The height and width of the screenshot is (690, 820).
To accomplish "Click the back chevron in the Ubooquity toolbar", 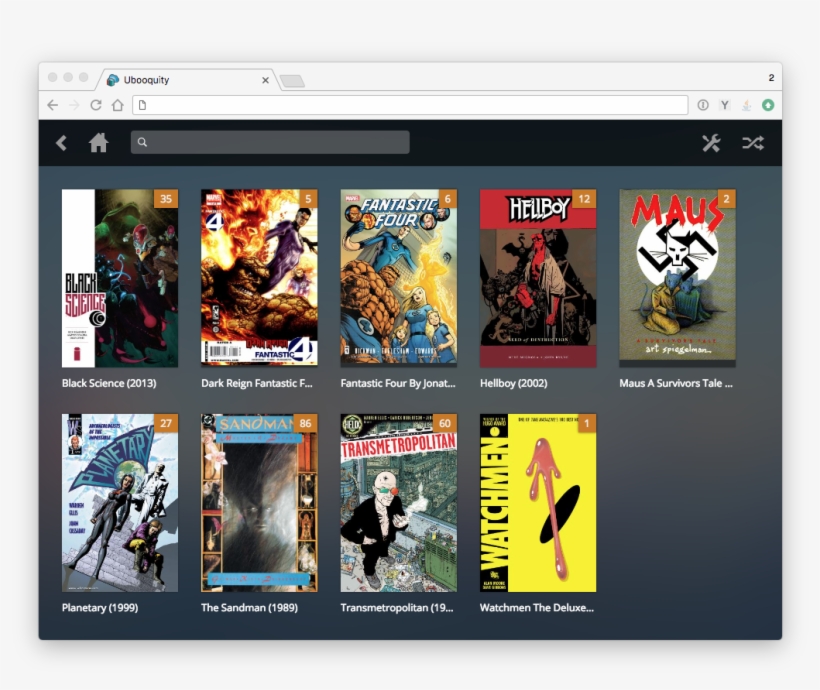I will (61, 143).
